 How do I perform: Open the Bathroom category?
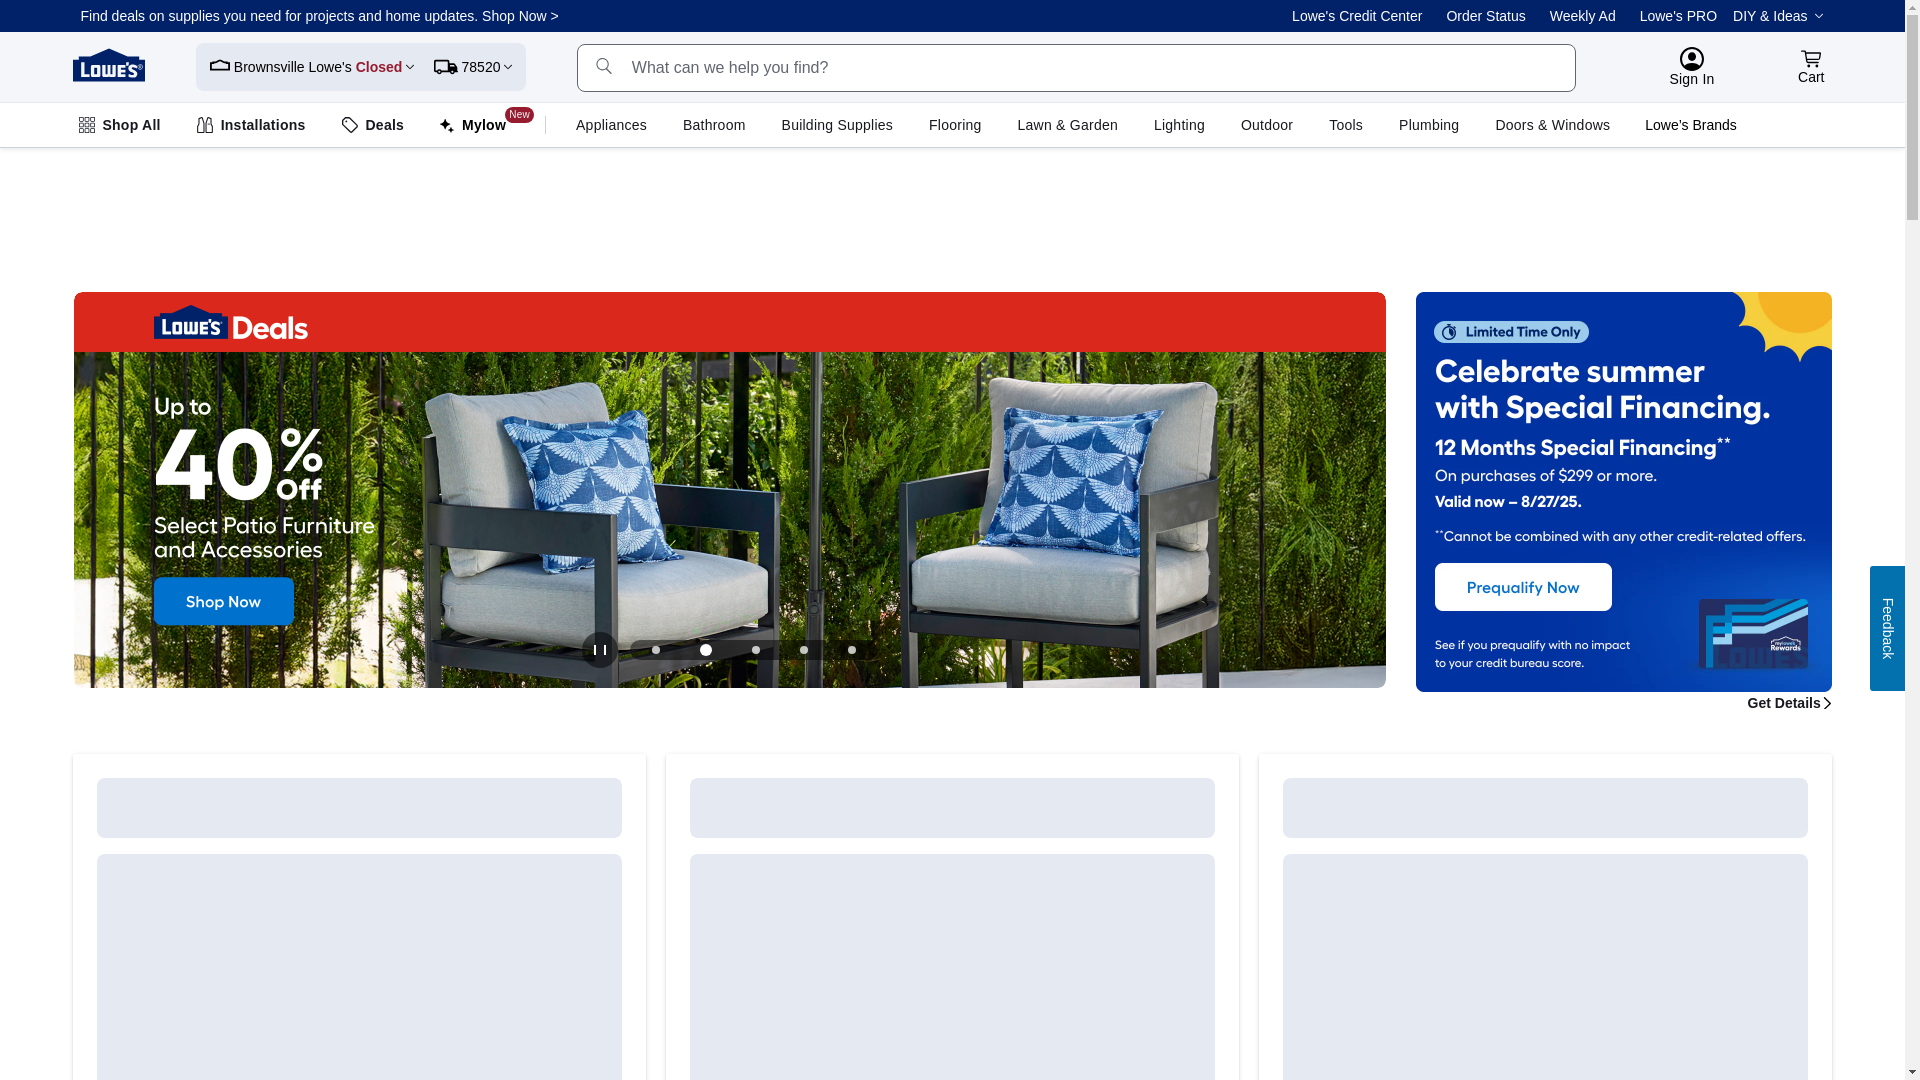point(714,125)
